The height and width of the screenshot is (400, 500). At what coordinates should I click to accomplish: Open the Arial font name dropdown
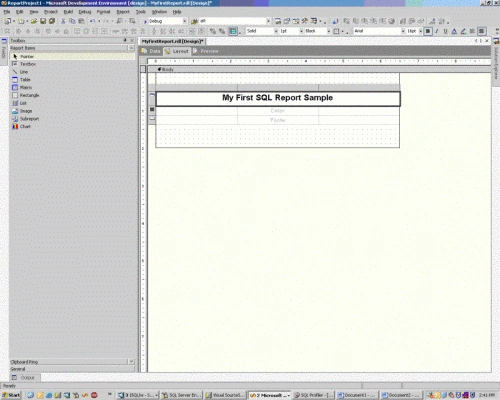(x=403, y=31)
